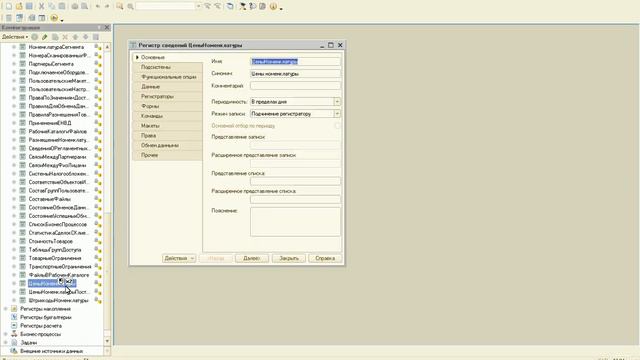Click the Далее button
Viewport: 640px width, 360px height.
[x=252, y=258]
